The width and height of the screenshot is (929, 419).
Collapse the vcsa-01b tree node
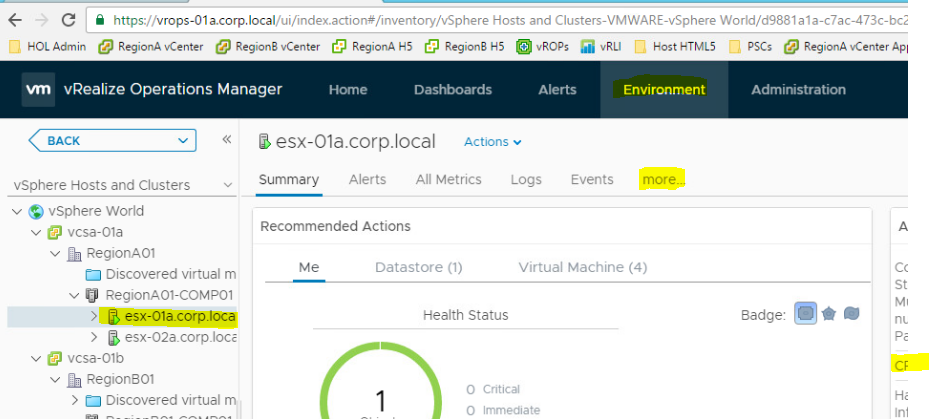pyautogui.click(x=36, y=359)
